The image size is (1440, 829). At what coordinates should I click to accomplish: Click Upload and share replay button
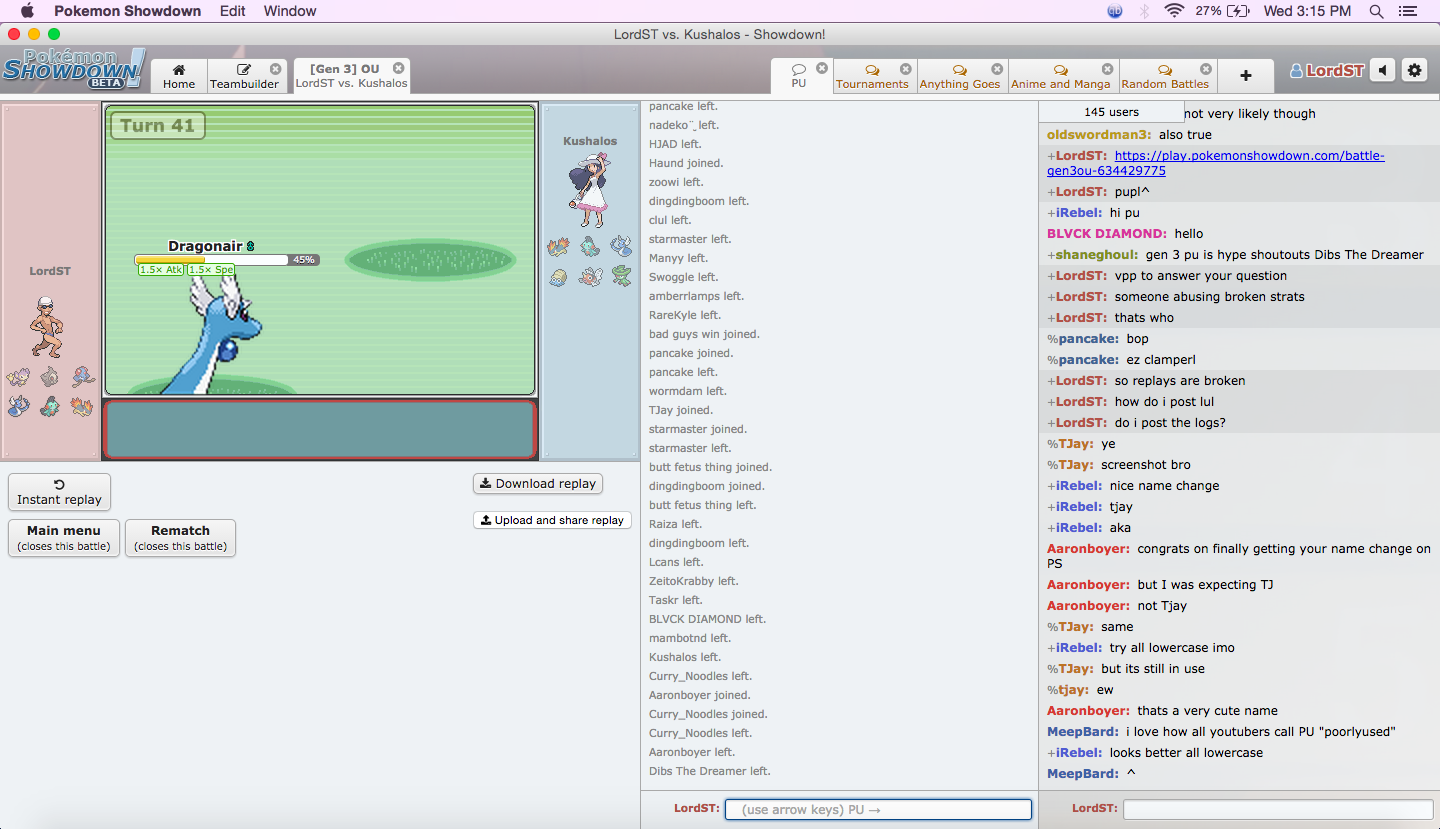point(552,520)
